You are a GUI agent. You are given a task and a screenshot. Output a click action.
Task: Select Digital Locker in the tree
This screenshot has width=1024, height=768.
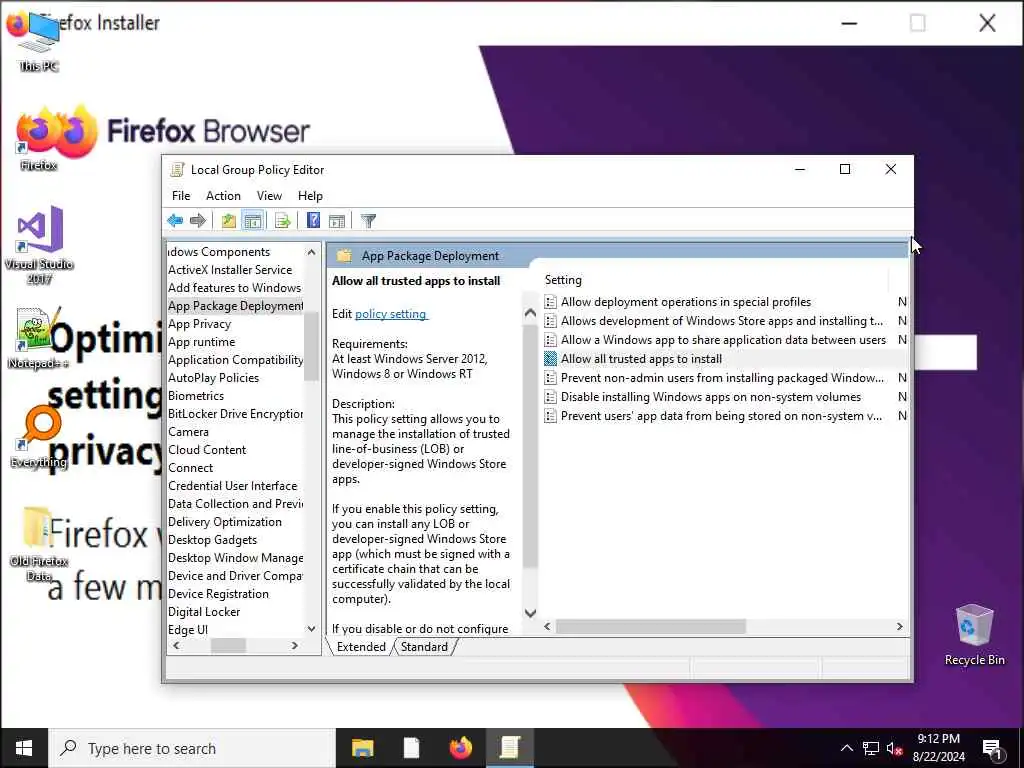pos(204,612)
